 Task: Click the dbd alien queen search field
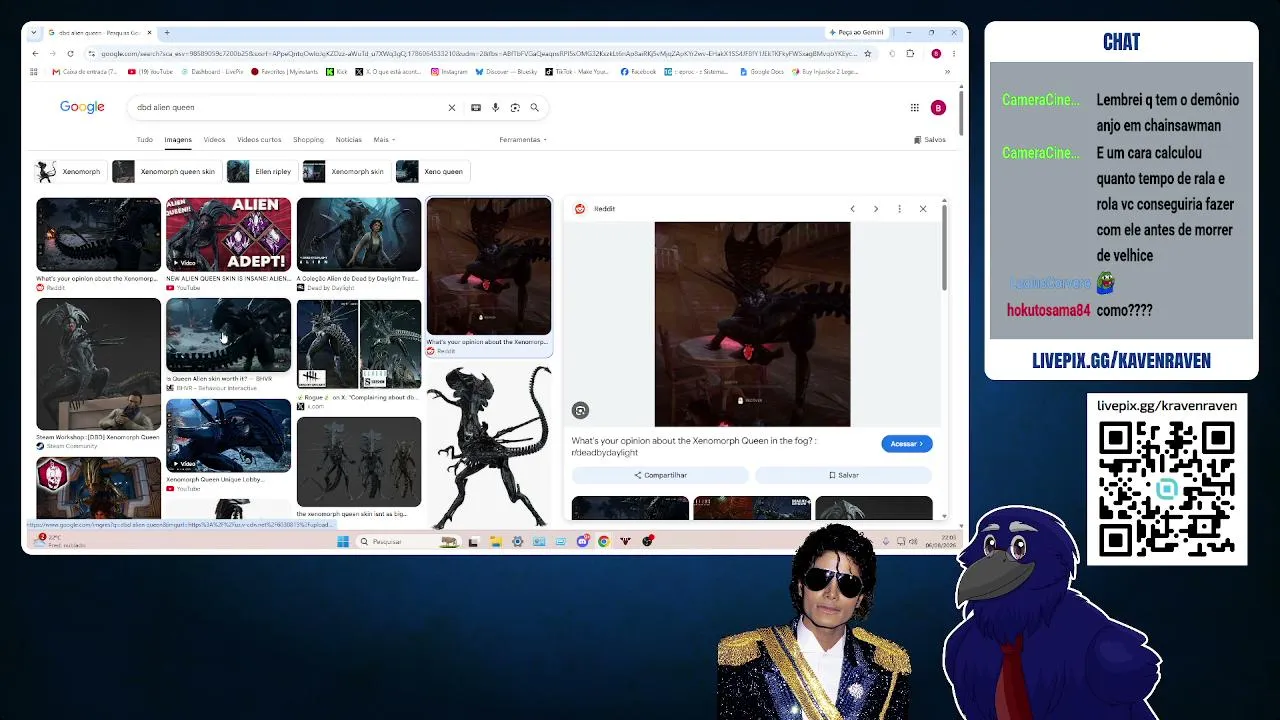[x=290, y=107]
